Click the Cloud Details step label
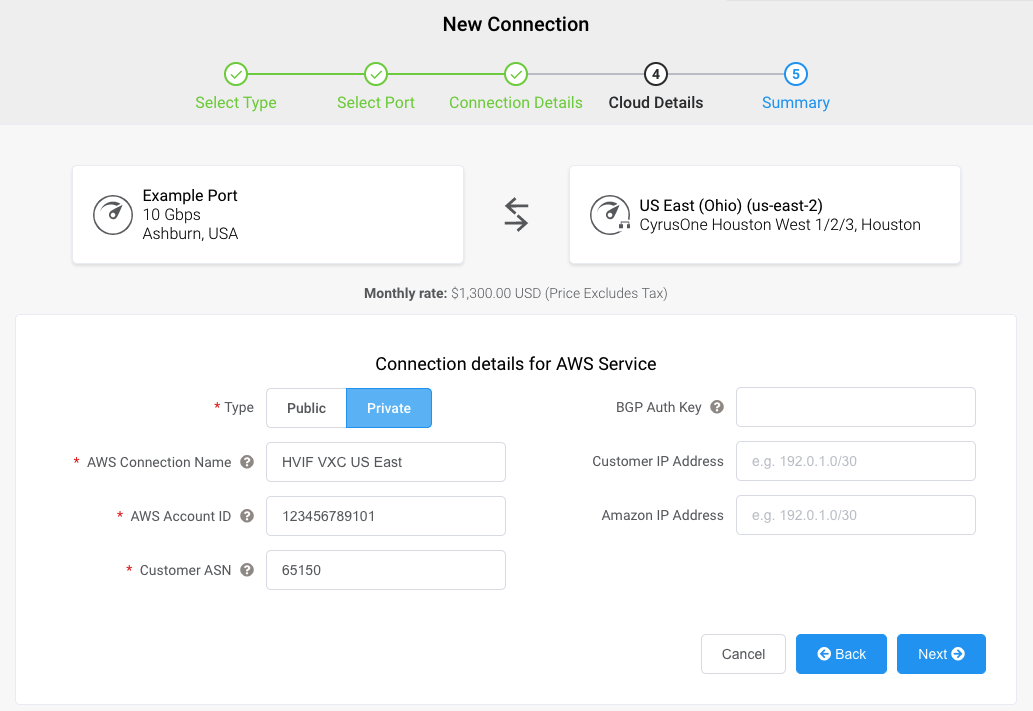The height and width of the screenshot is (711, 1033). point(656,103)
